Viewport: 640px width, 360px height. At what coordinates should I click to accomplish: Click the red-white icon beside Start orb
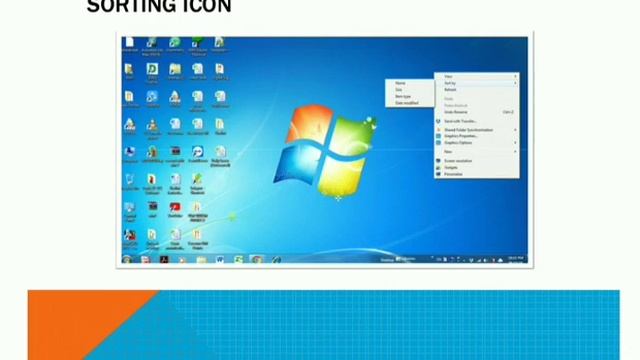[x=146, y=259]
